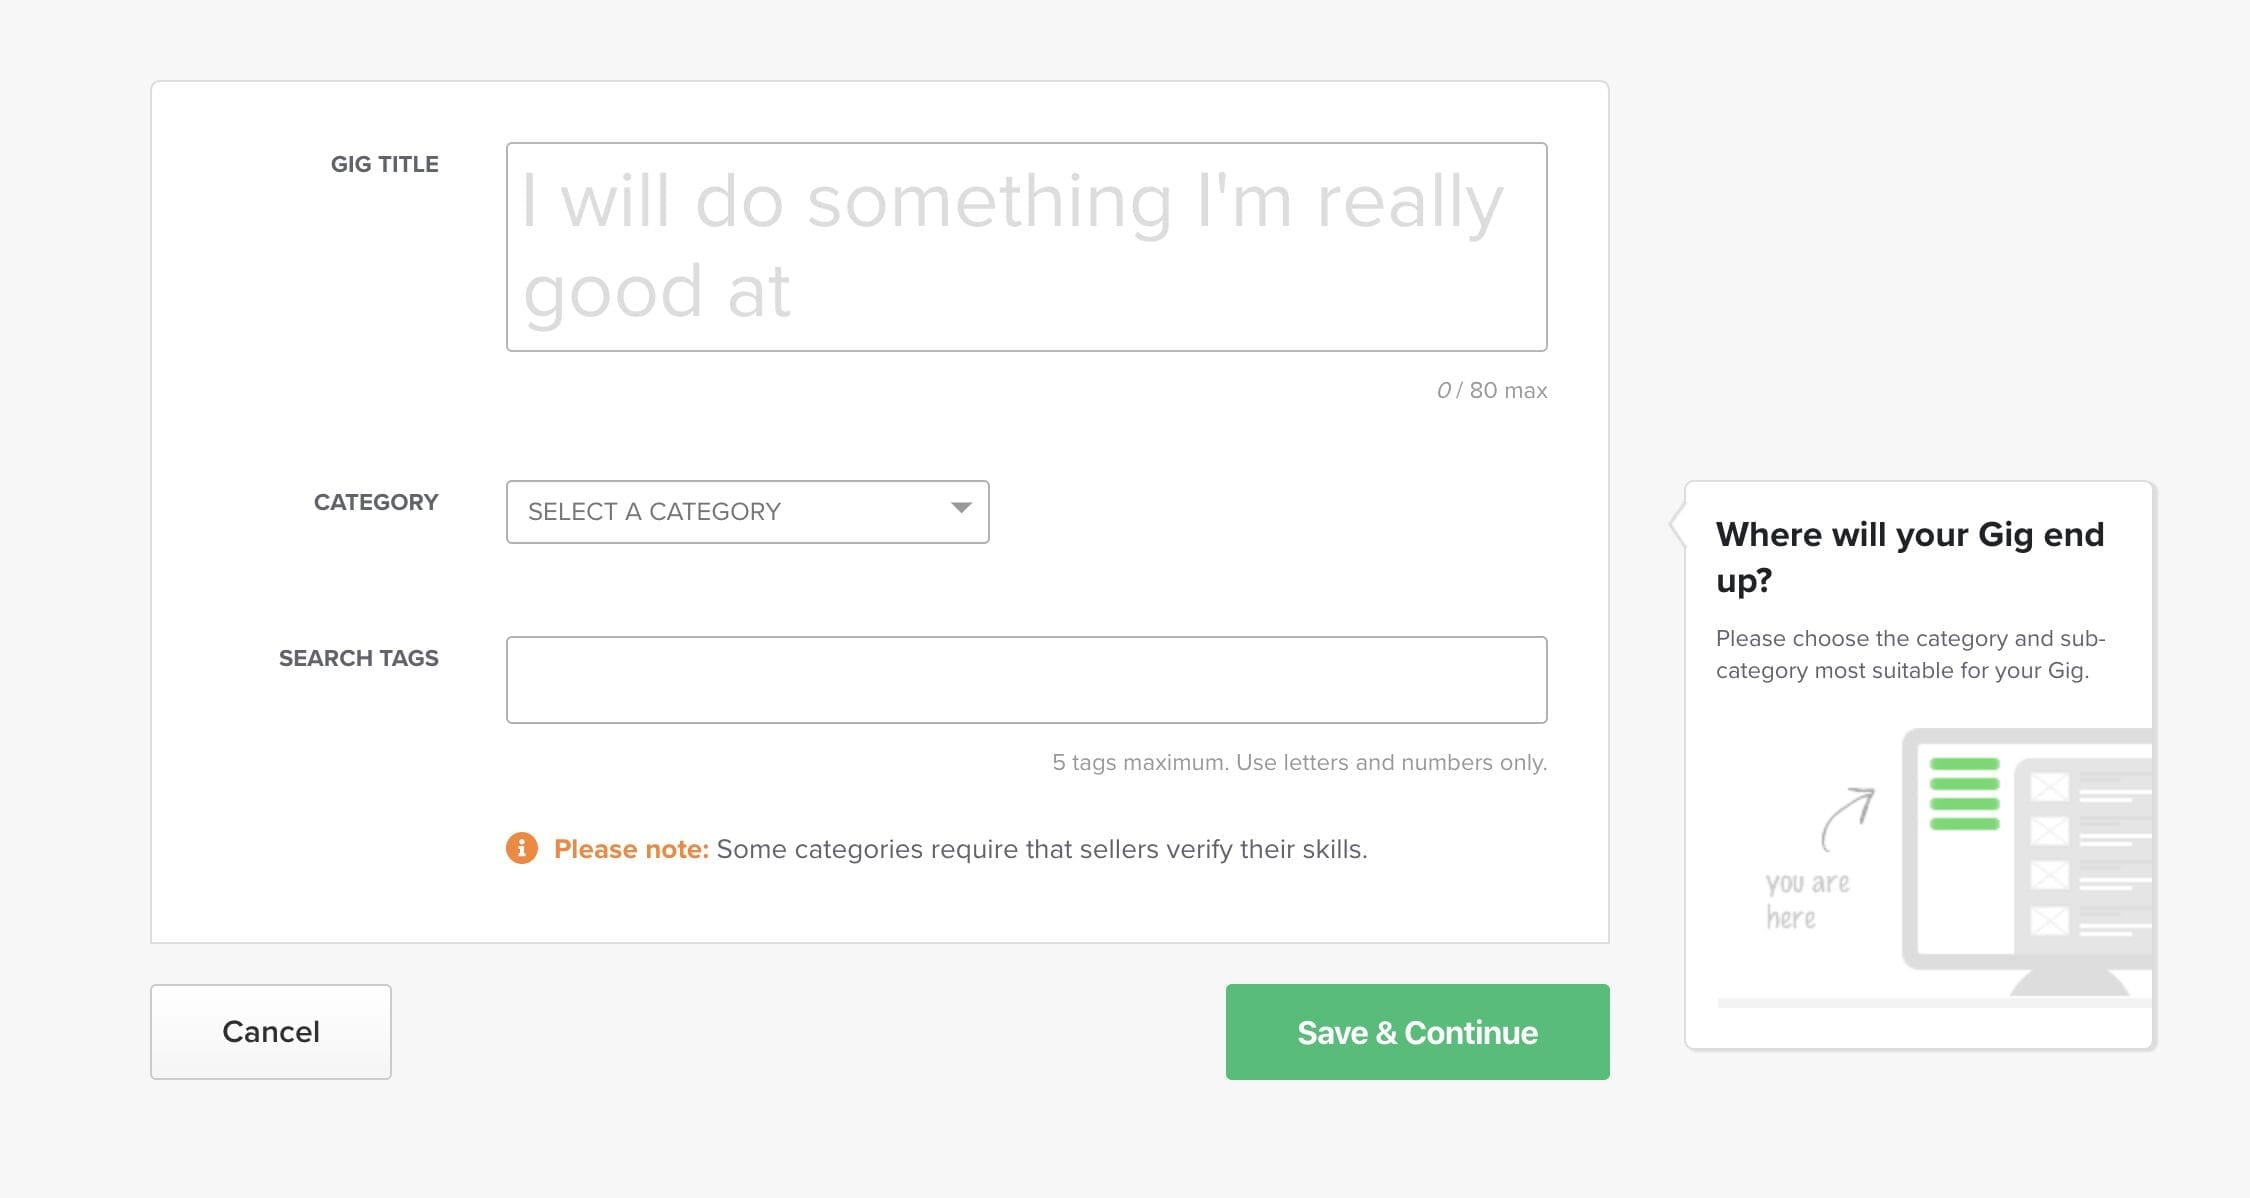This screenshot has width=2250, height=1198.
Task: Click the "Please note:" orange text
Action: click(x=631, y=849)
